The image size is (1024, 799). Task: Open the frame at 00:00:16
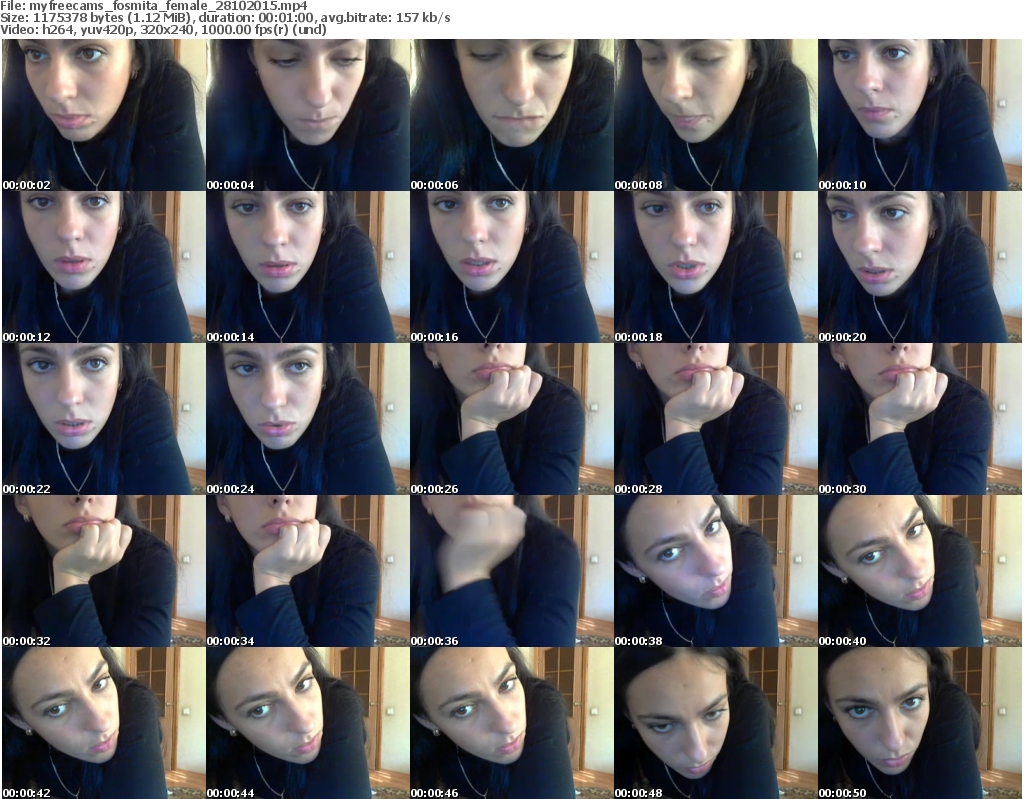tap(511, 267)
